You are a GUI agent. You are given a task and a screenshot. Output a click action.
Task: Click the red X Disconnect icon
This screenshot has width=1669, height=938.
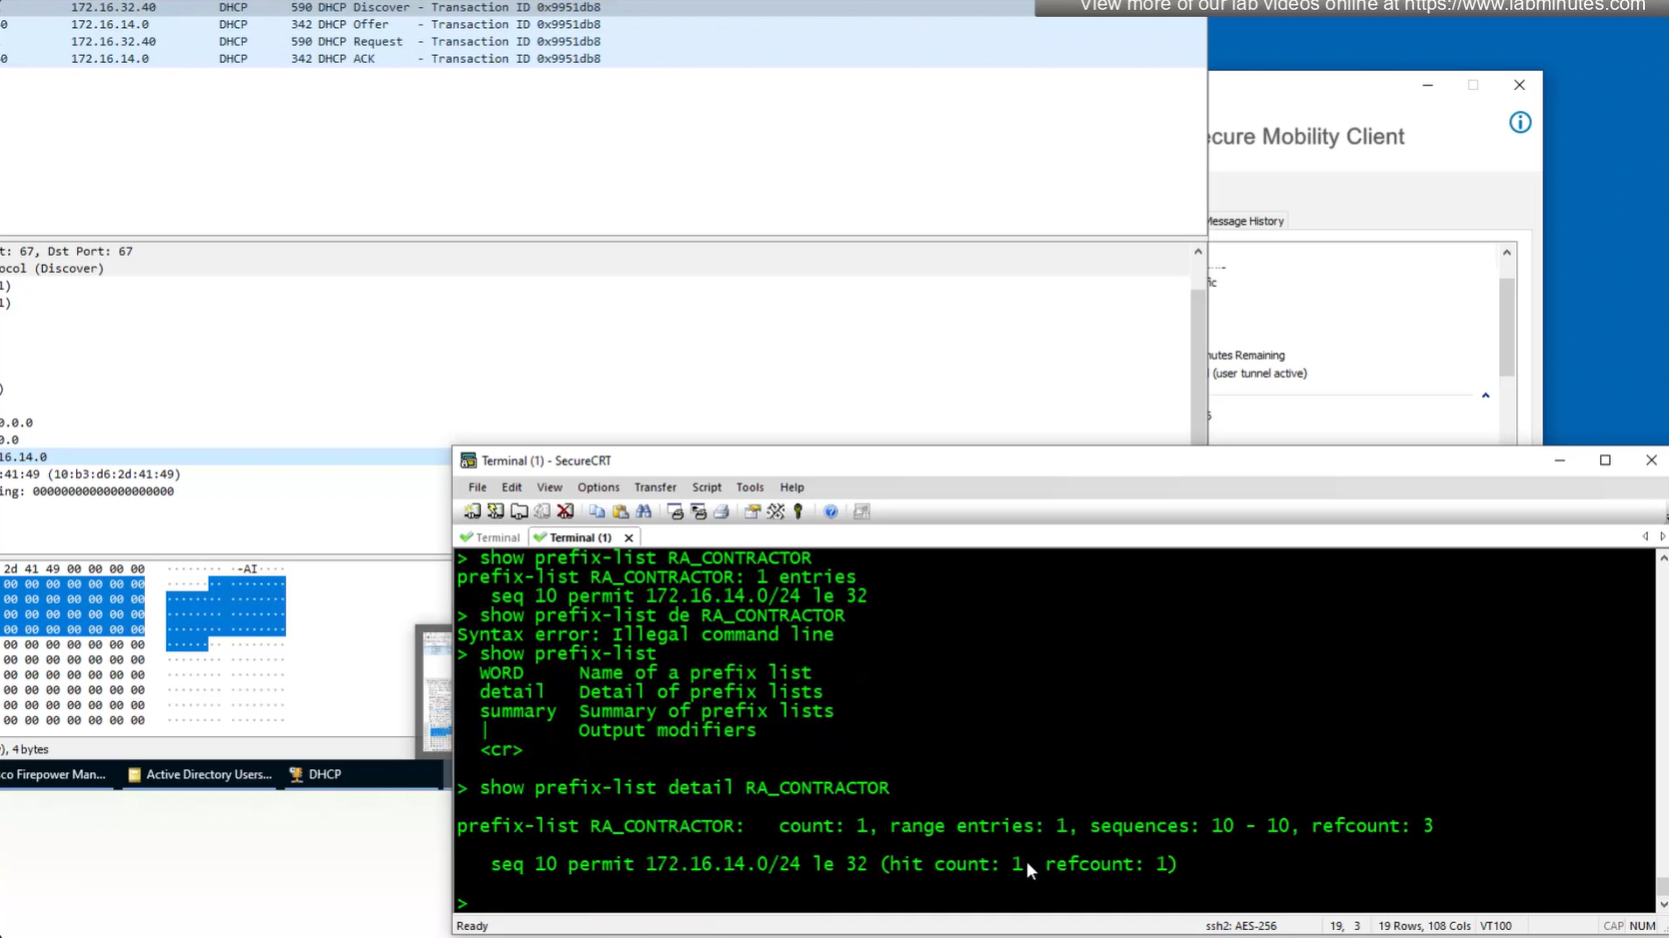point(565,512)
